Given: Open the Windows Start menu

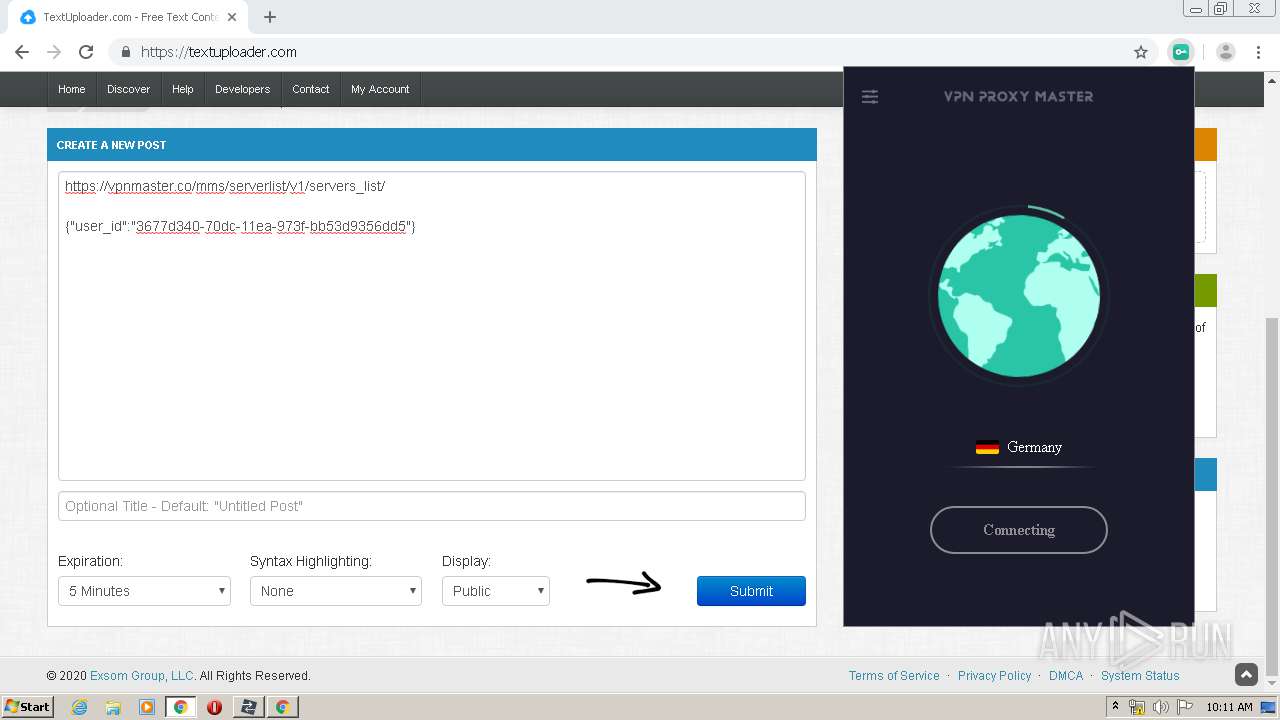Looking at the screenshot, I should [27, 707].
